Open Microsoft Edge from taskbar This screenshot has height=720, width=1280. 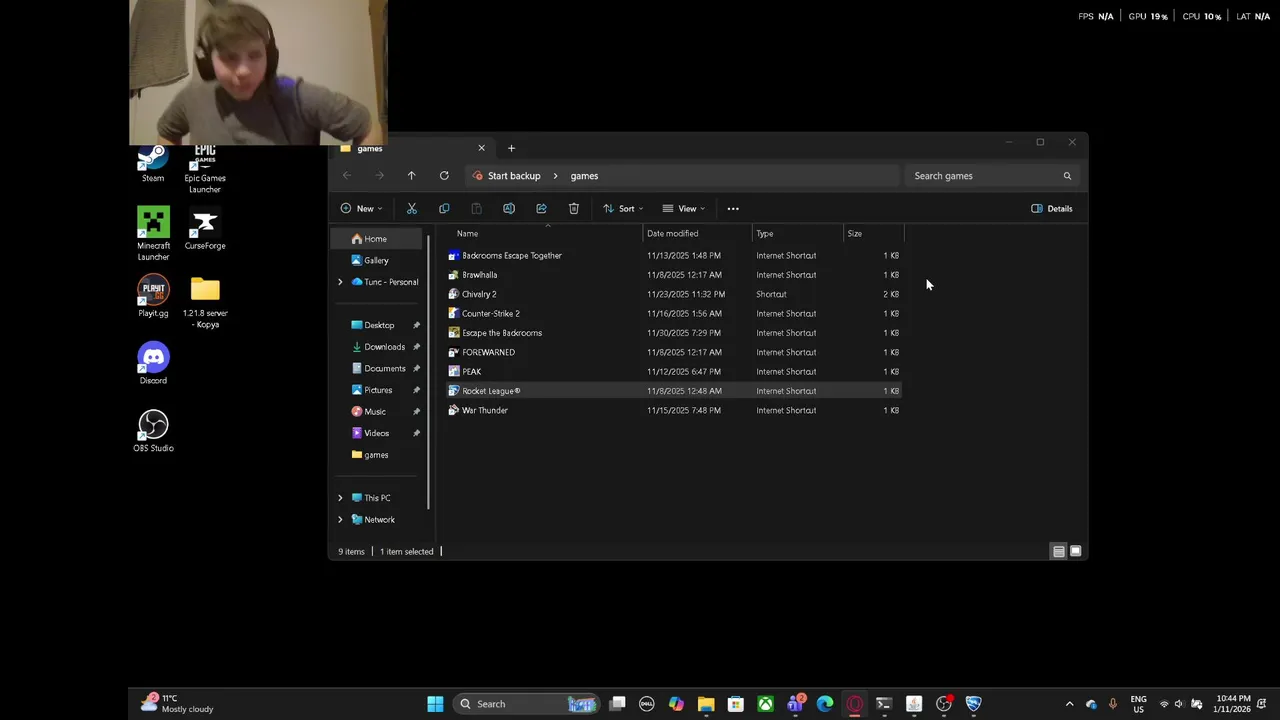point(825,704)
